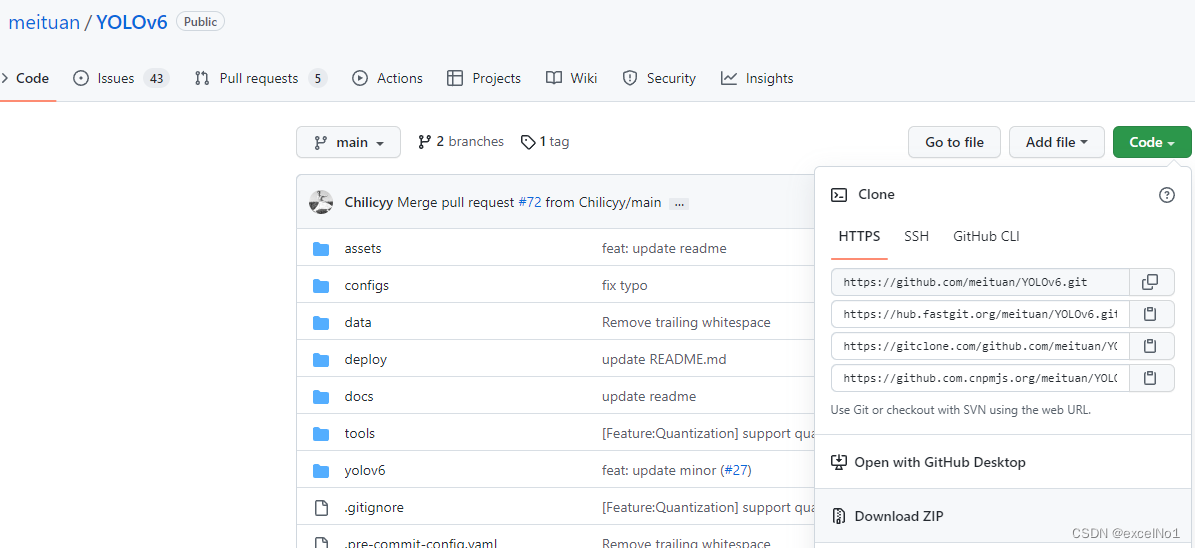
Task: Open Chilicyy author name link
Action: pos(369,203)
